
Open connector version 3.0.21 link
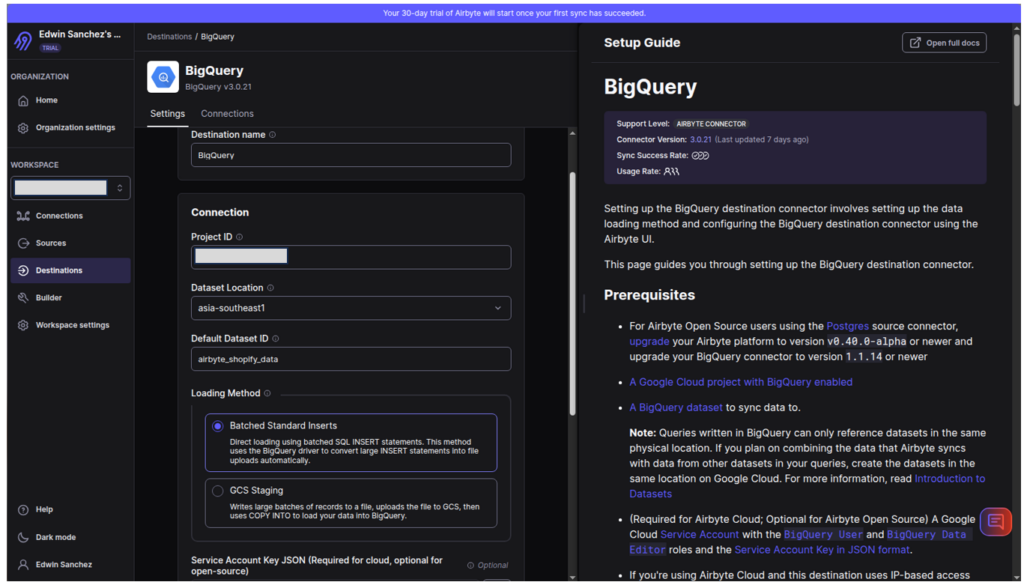tap(700, 140)
